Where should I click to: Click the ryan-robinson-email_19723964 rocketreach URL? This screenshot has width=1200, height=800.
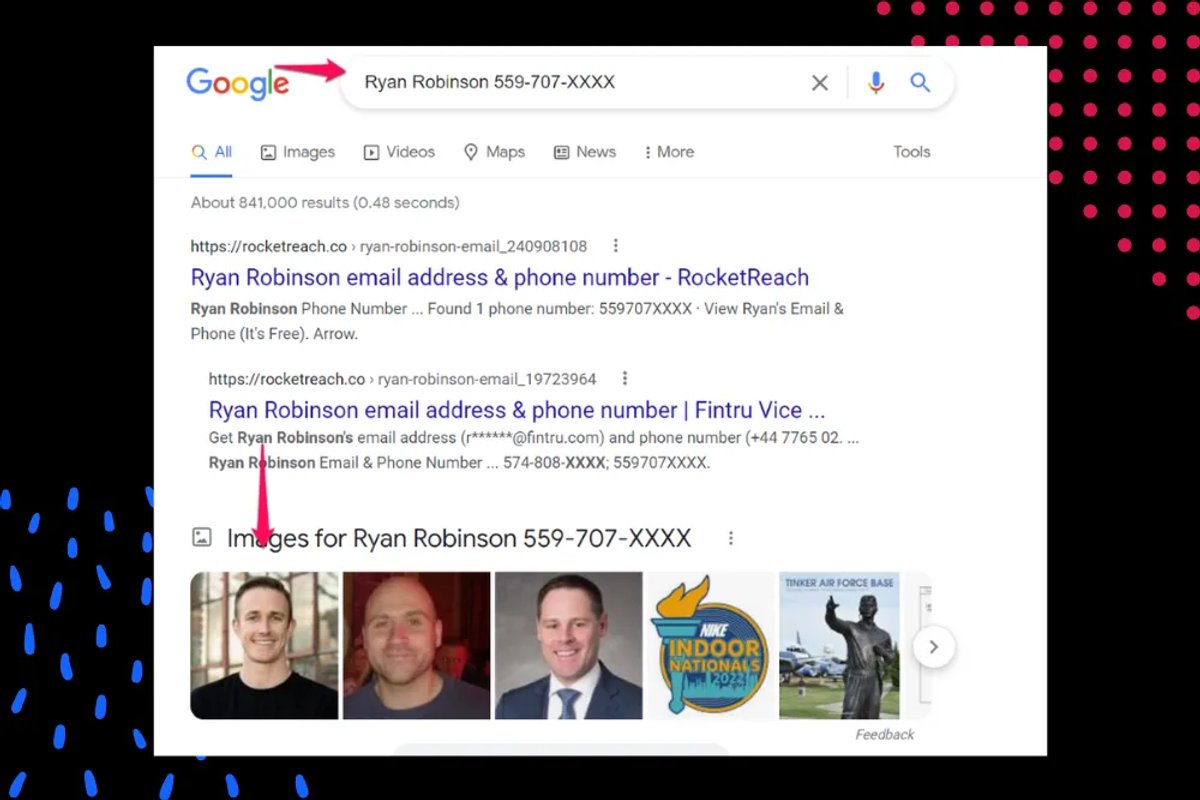tap(403, 379)
